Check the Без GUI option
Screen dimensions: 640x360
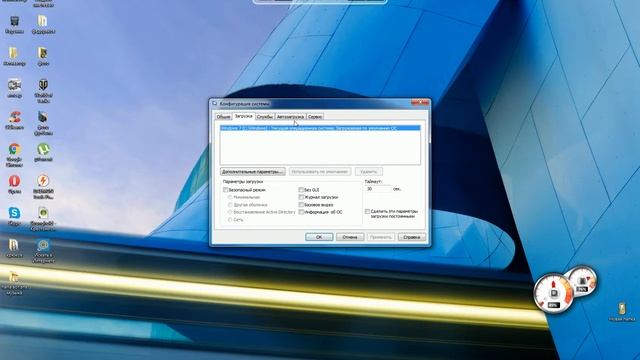pos(301,190)
